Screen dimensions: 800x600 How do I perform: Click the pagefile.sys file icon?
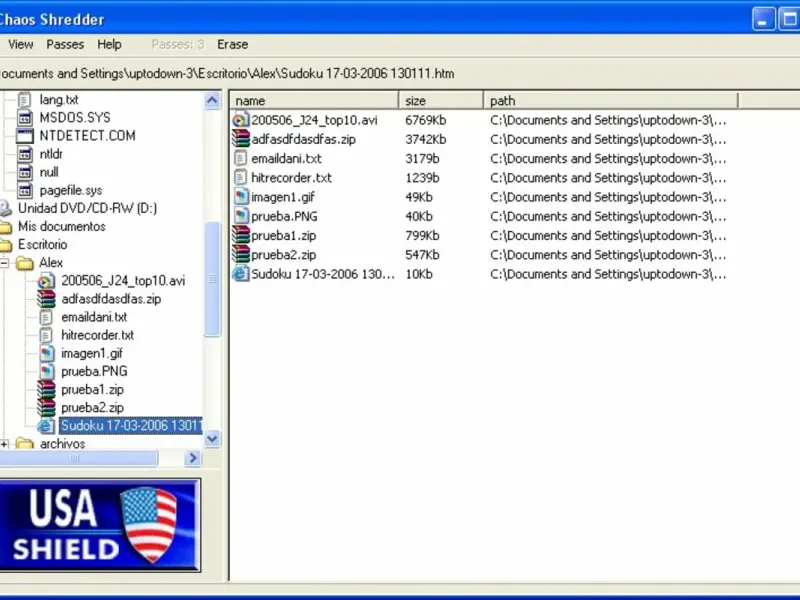point(24,190)
